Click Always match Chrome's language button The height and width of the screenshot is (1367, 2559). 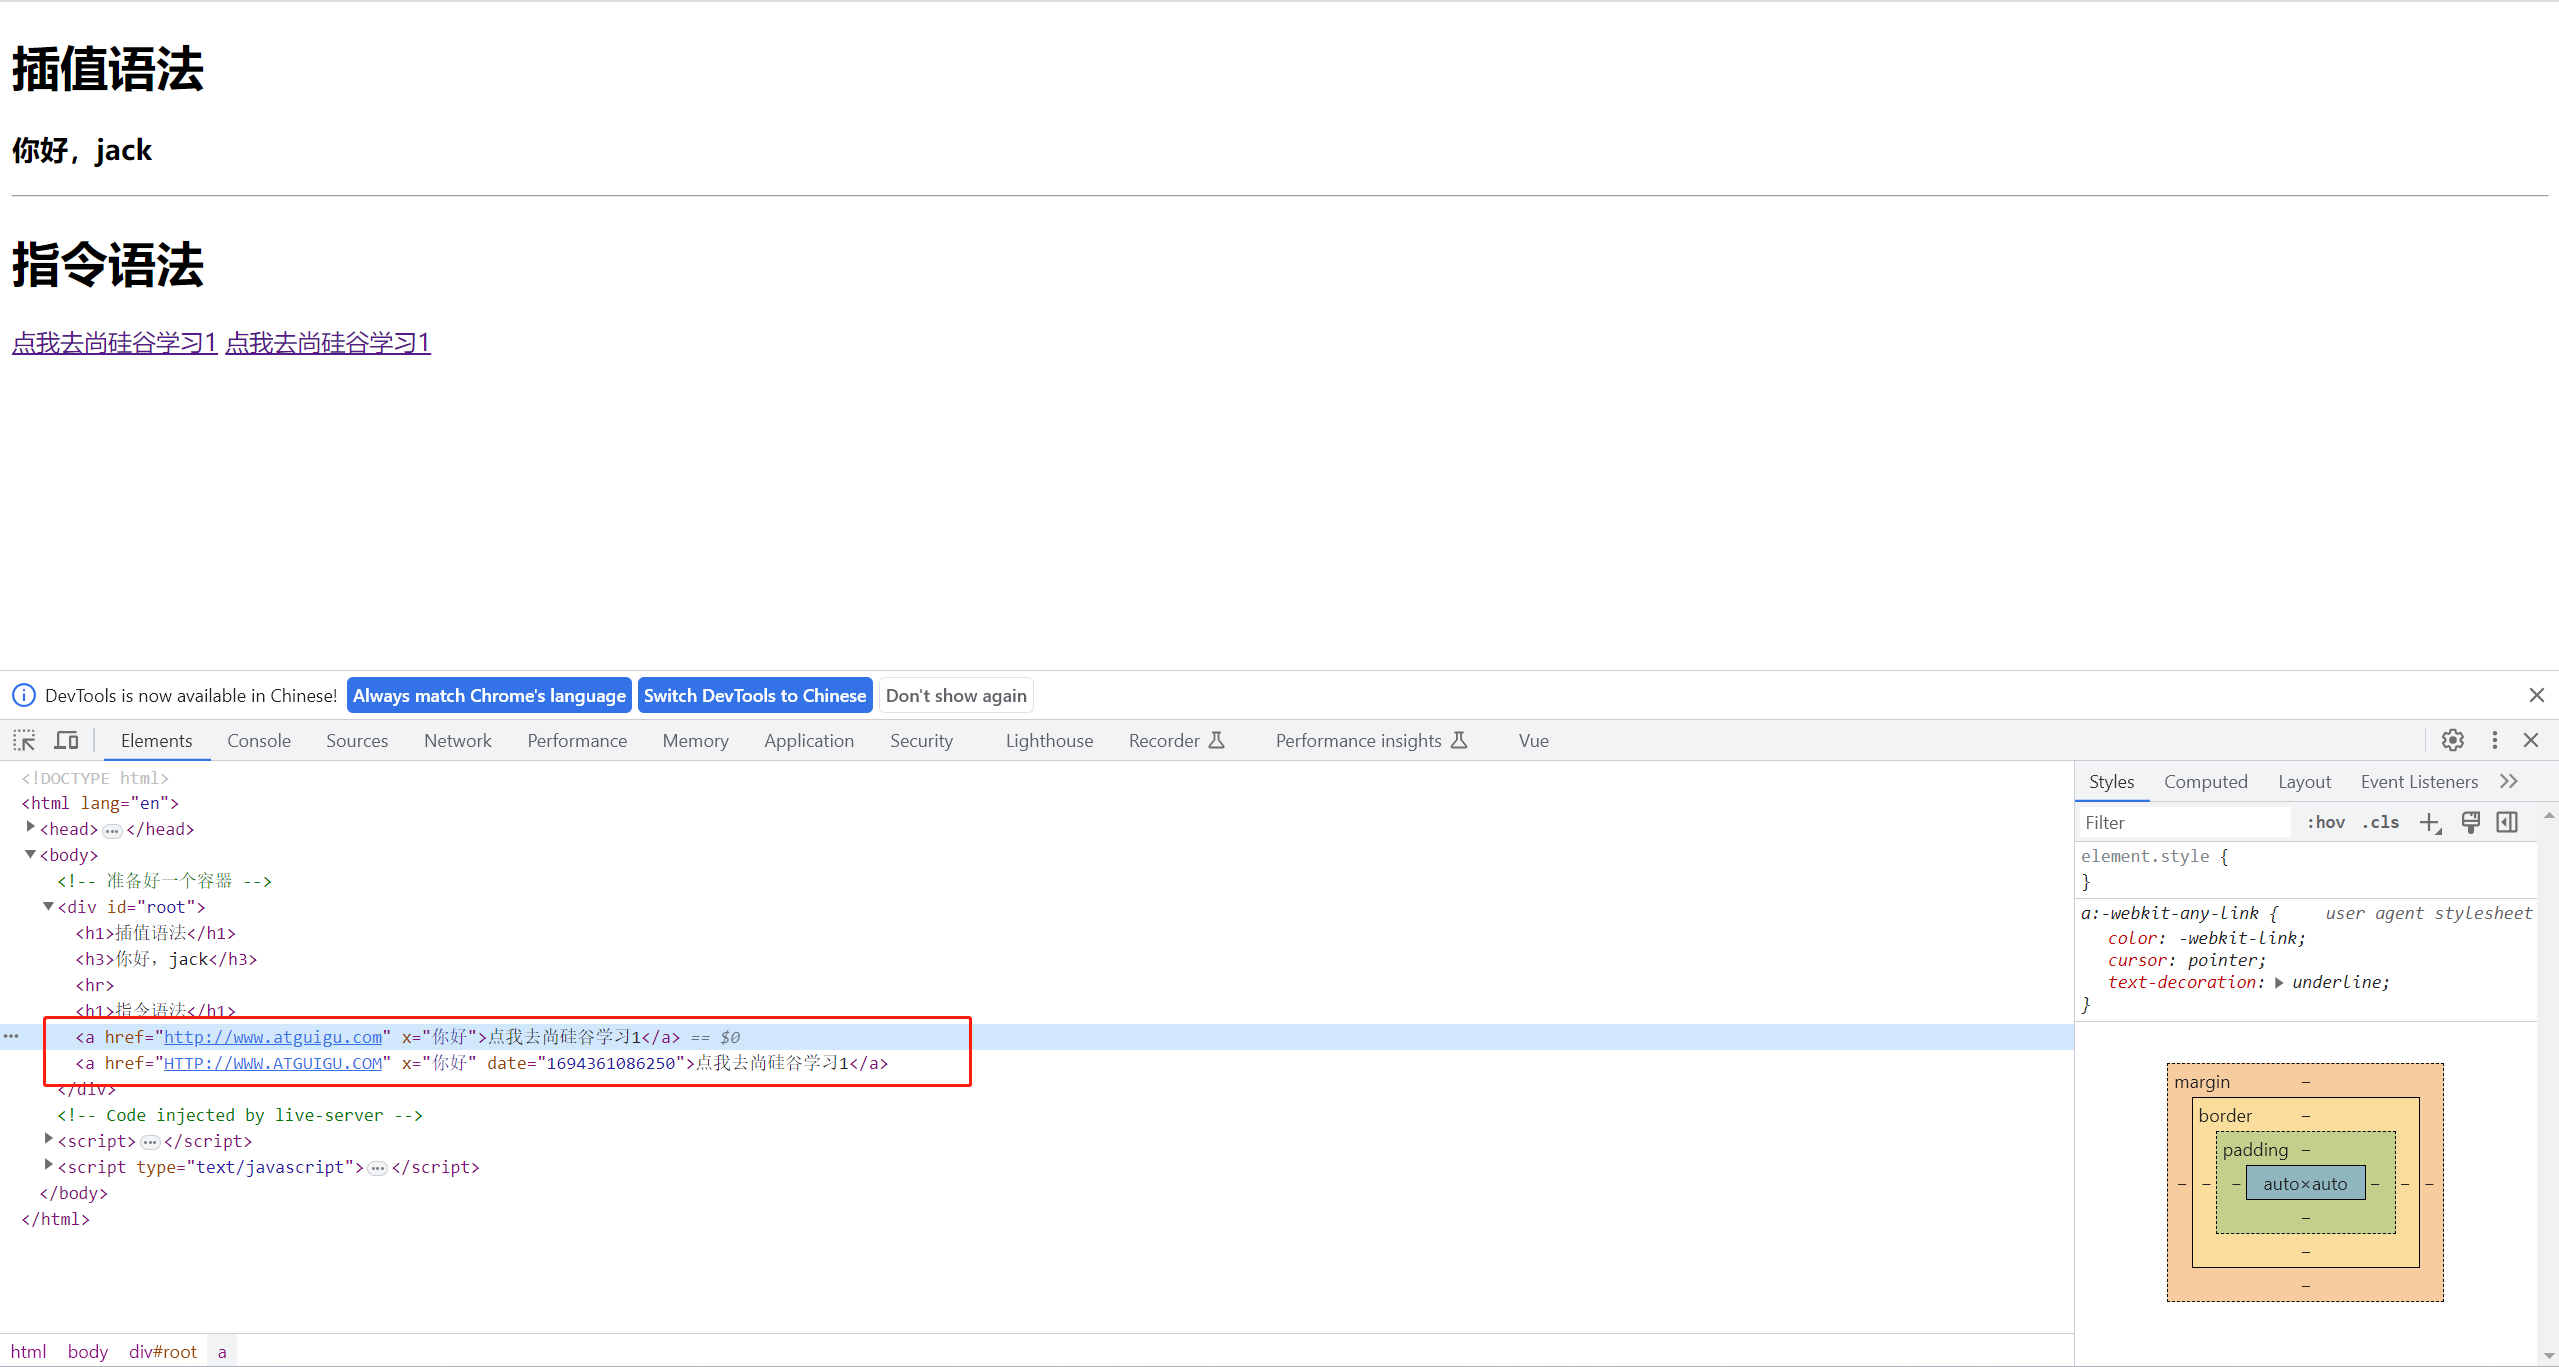point(489,695)
